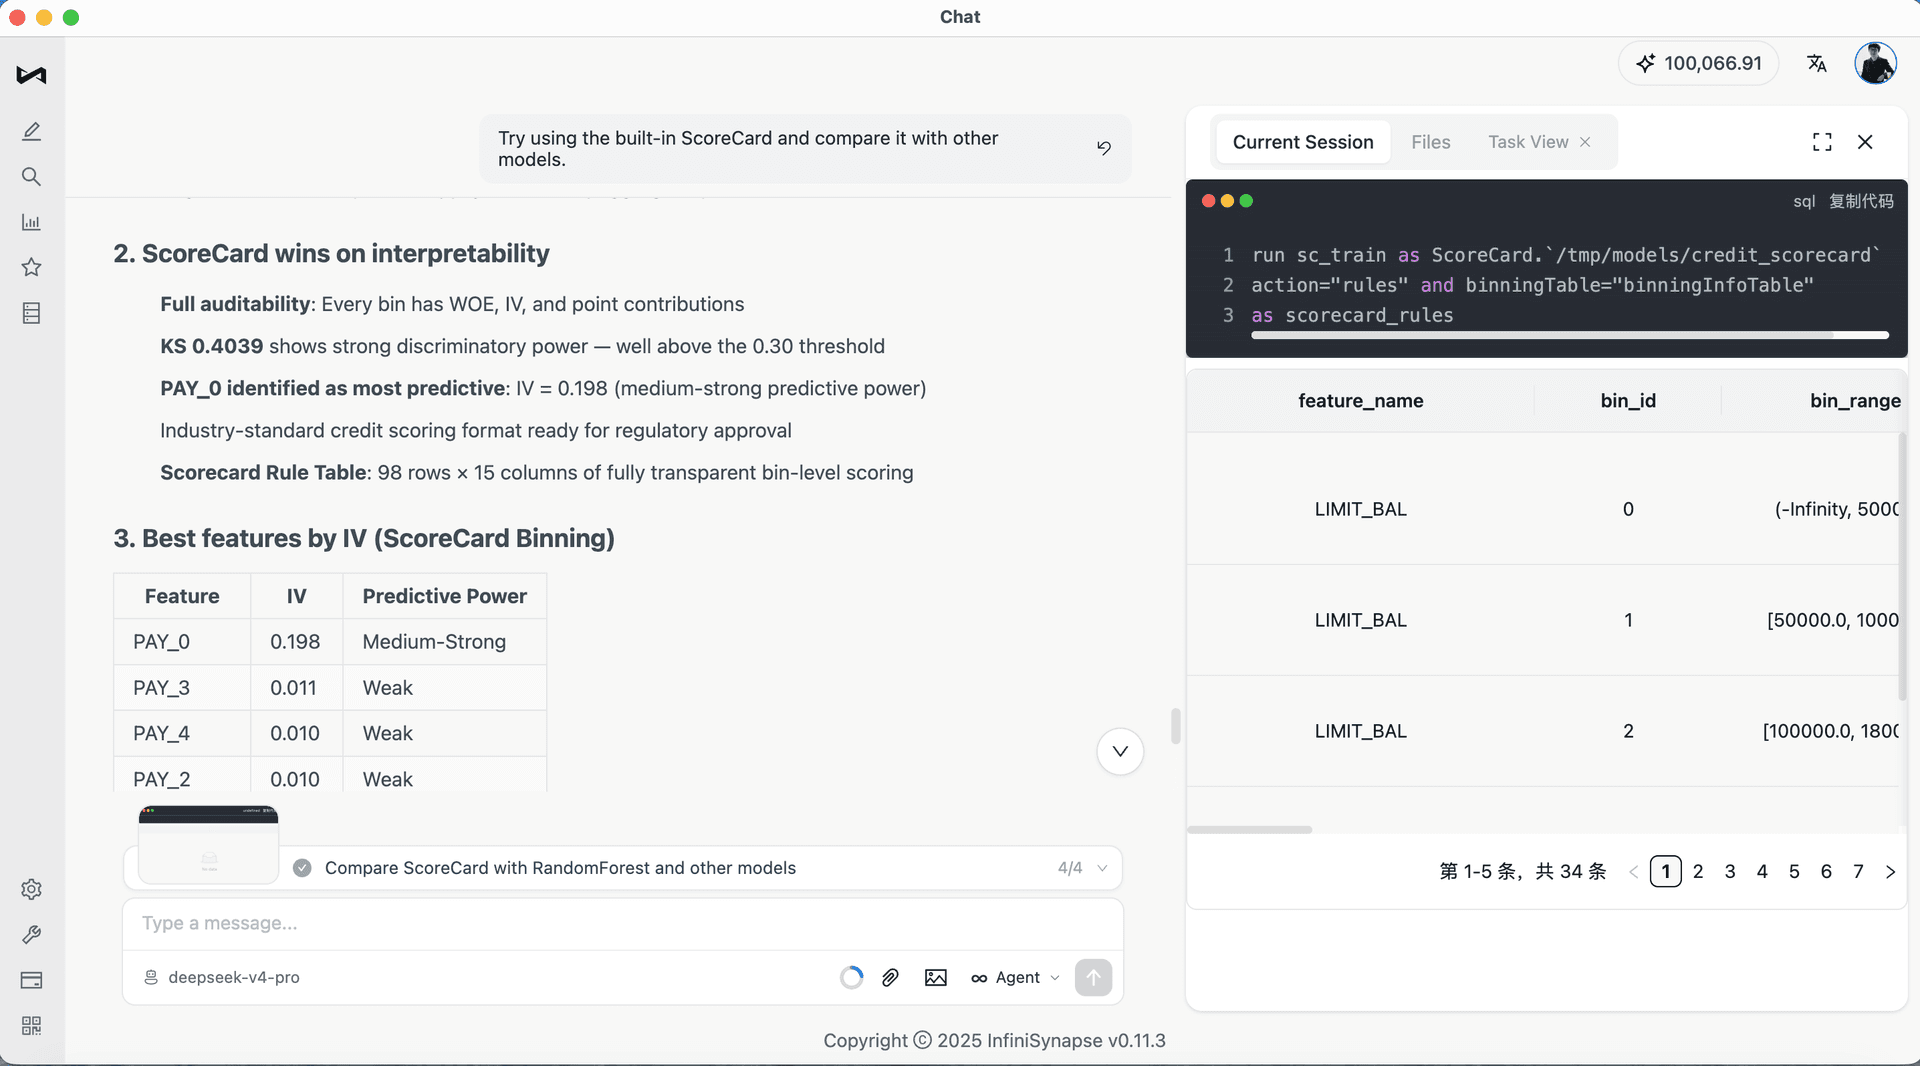
Task: Switch to the Files tab
Action: pyautogui.click(x=1430, y=142)
